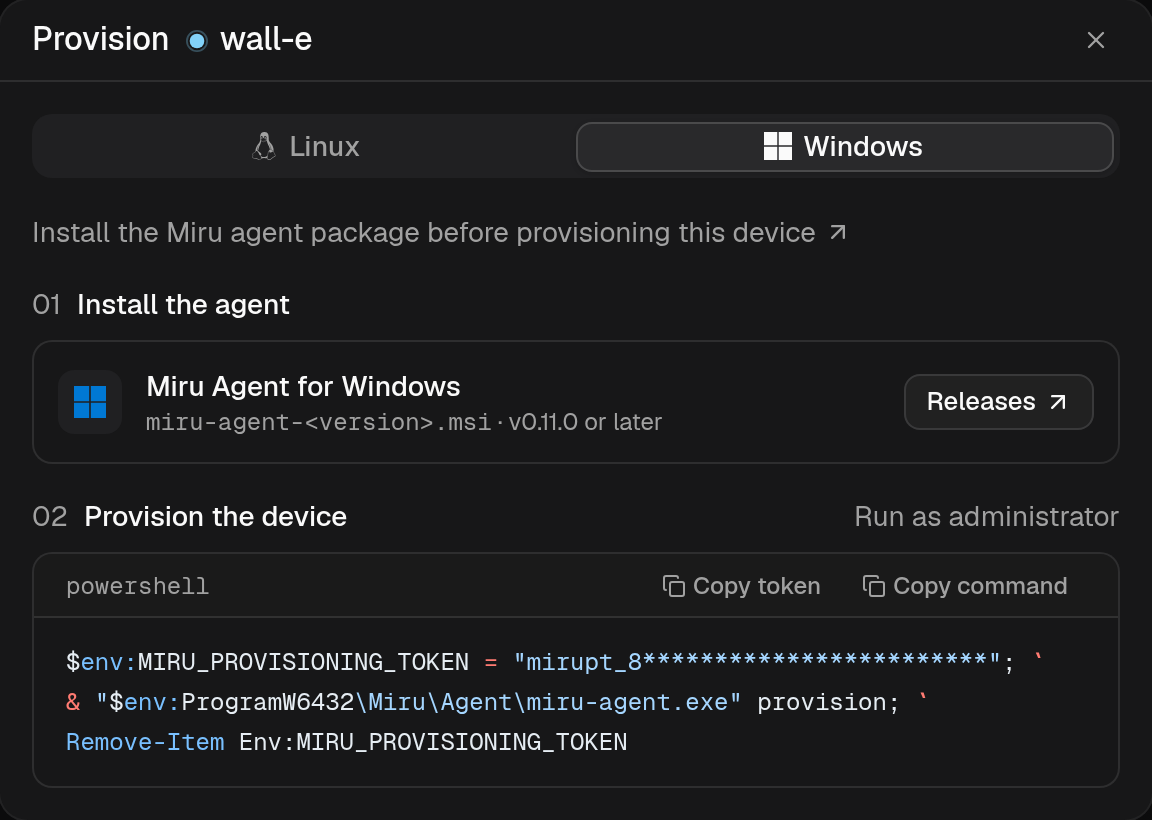Switch to the Linux tab
Image resolution: width=1152 pixels, height=820 pixels.
[x=305, y=146]
